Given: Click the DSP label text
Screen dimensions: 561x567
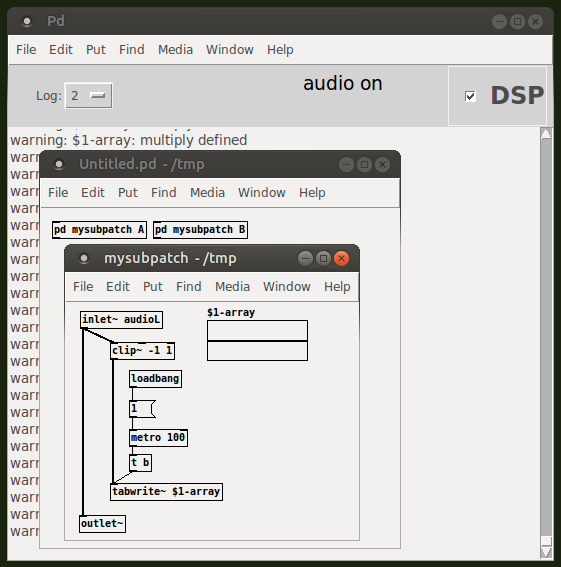Looking at the screenshot, I should (517, 95).
